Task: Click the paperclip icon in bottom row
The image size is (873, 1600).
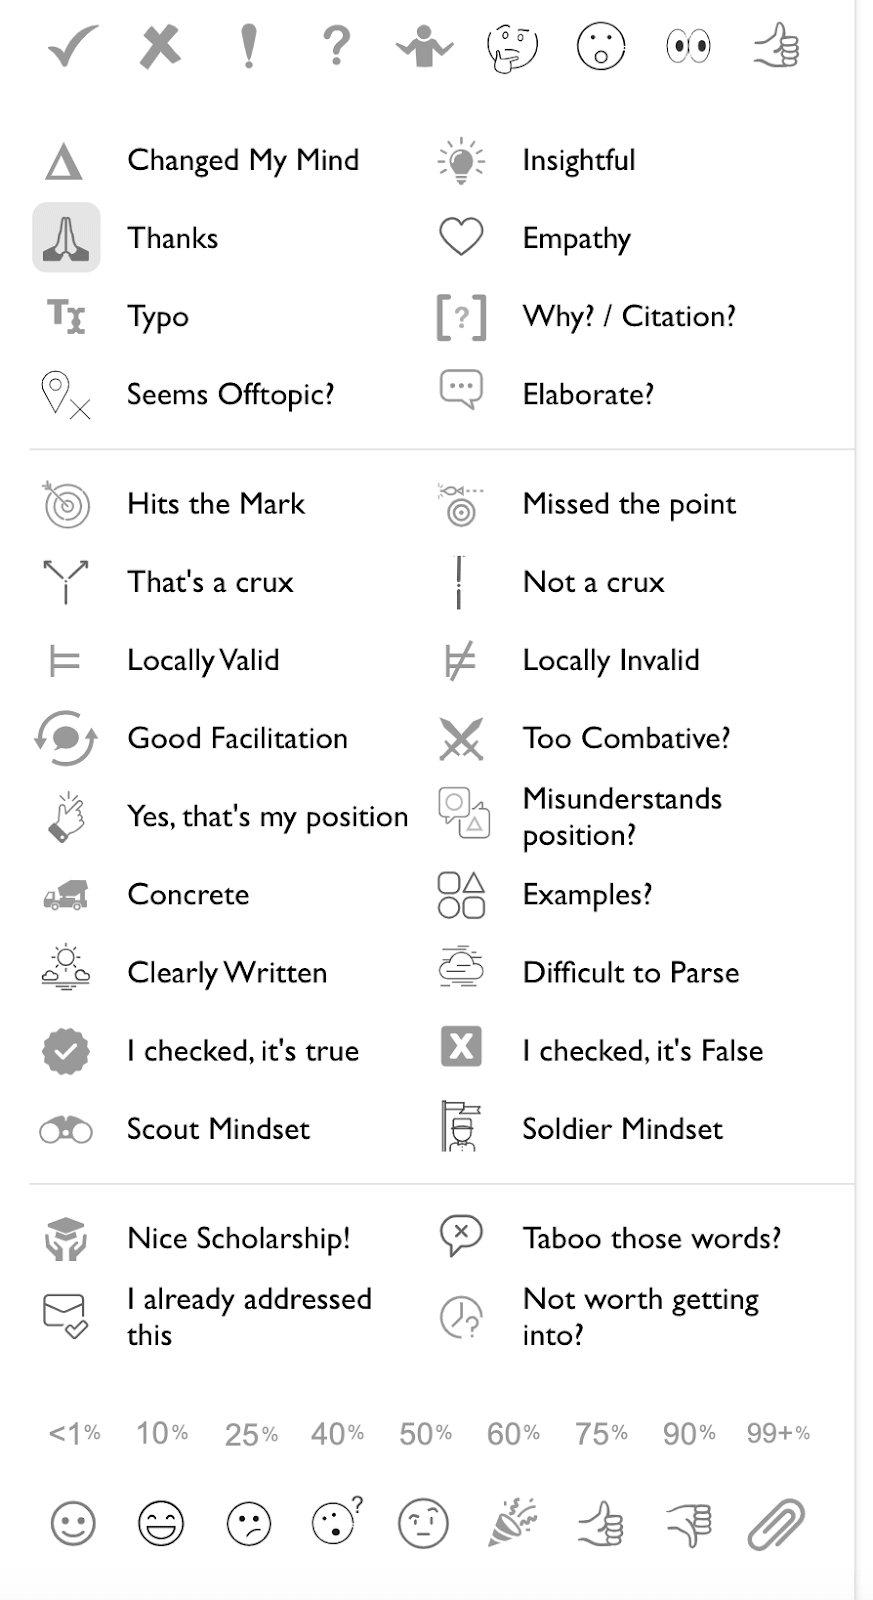Action: coord(776,1524)
